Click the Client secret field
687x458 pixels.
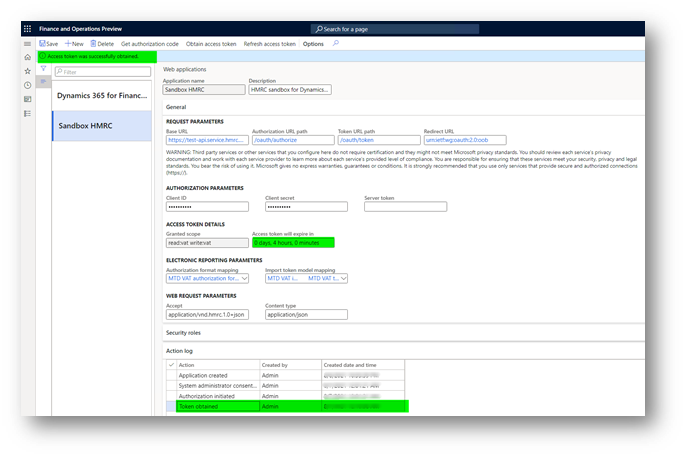[x=306, y=206]
